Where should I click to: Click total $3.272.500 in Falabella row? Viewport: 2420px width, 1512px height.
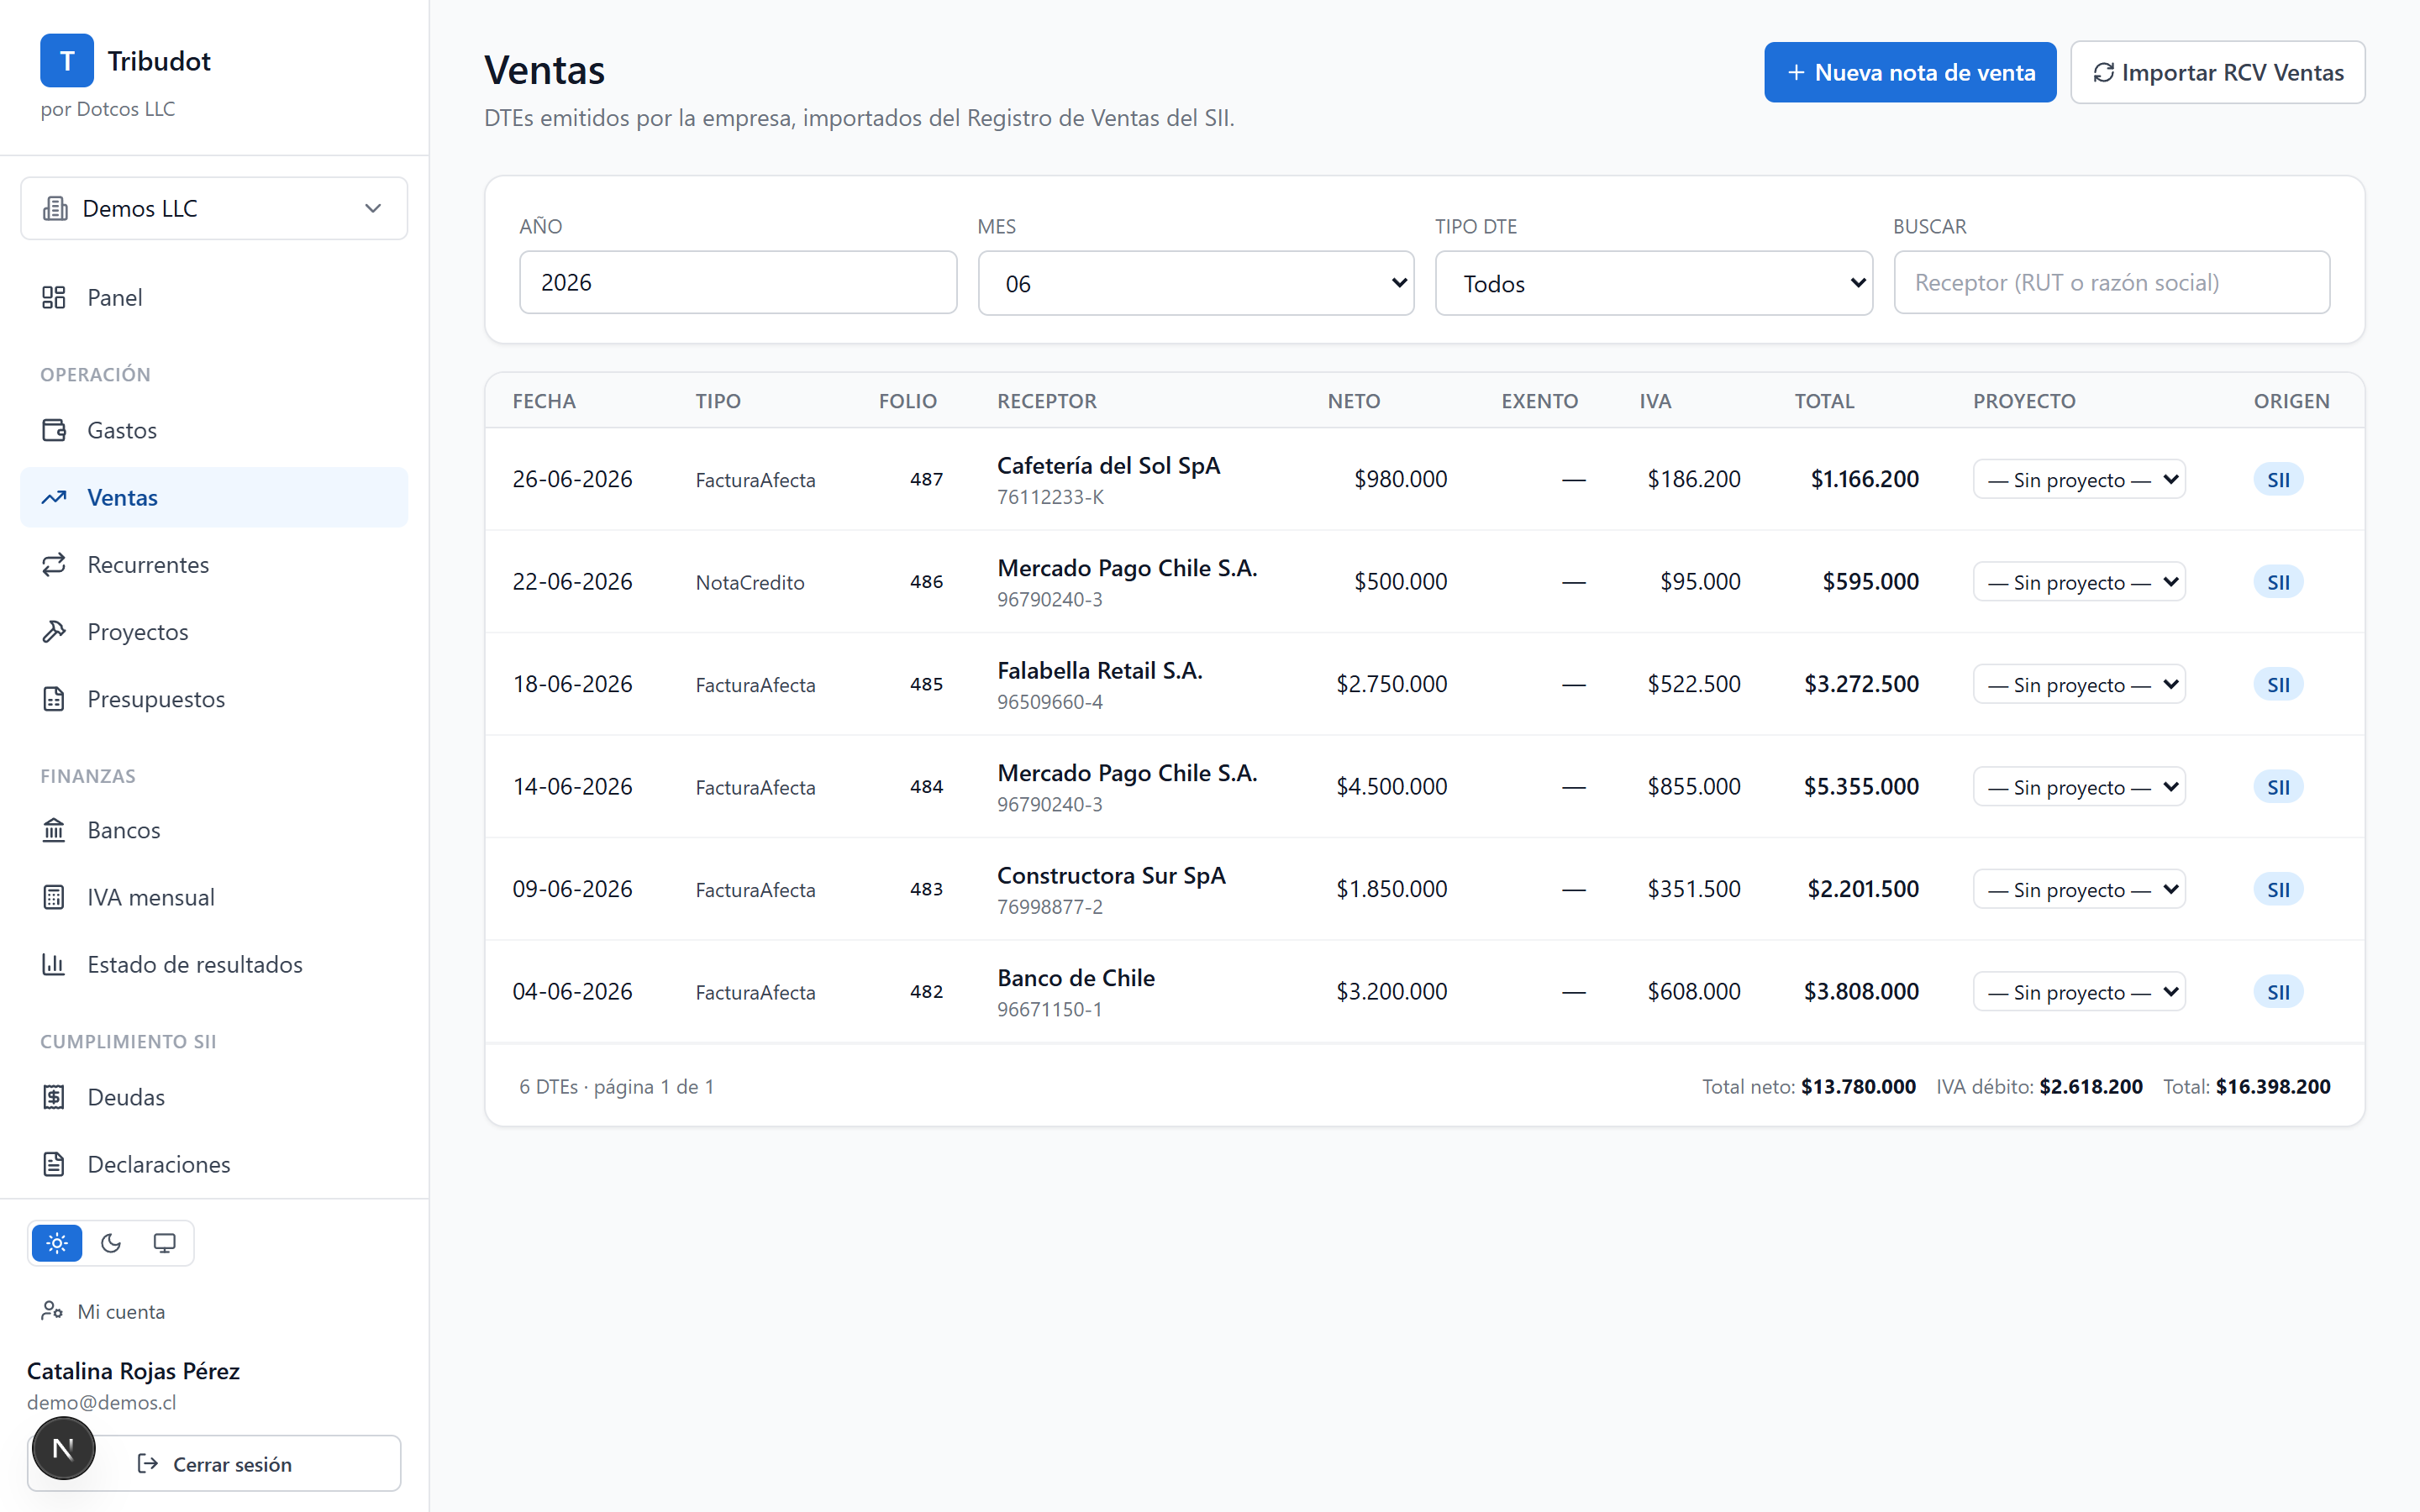1861,684
